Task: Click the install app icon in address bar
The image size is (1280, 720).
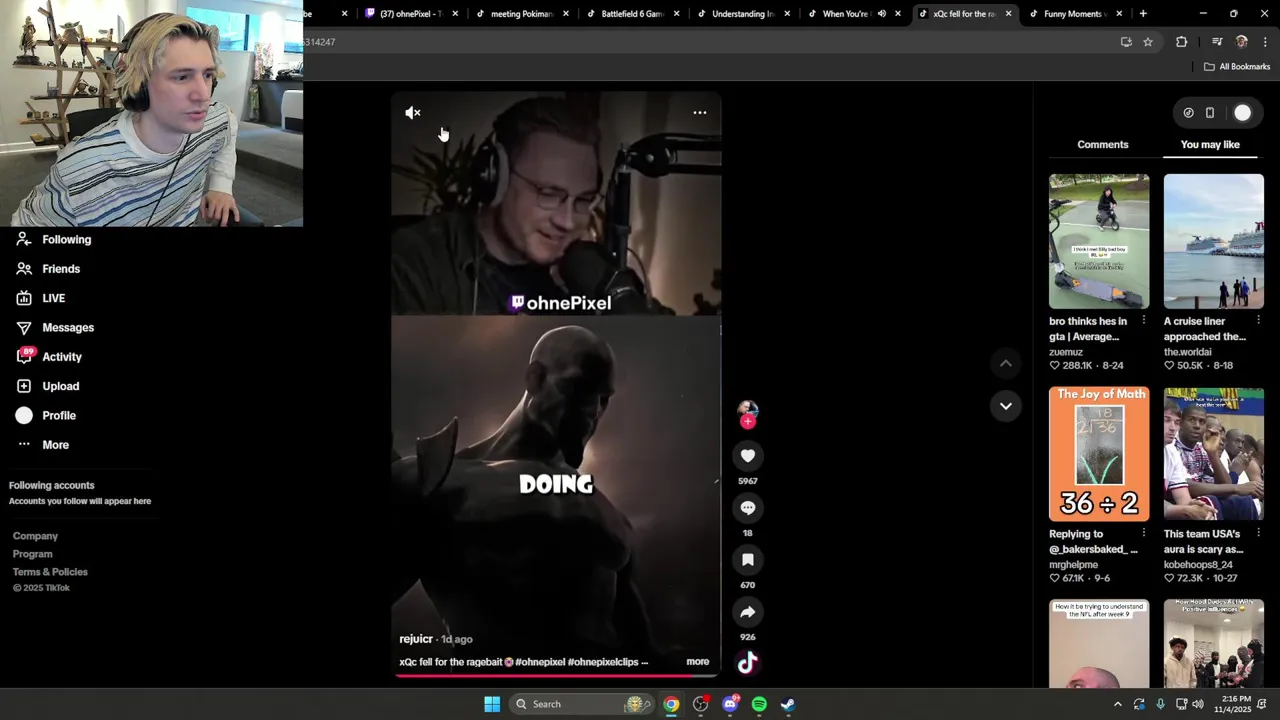Action: (1126, 42)
